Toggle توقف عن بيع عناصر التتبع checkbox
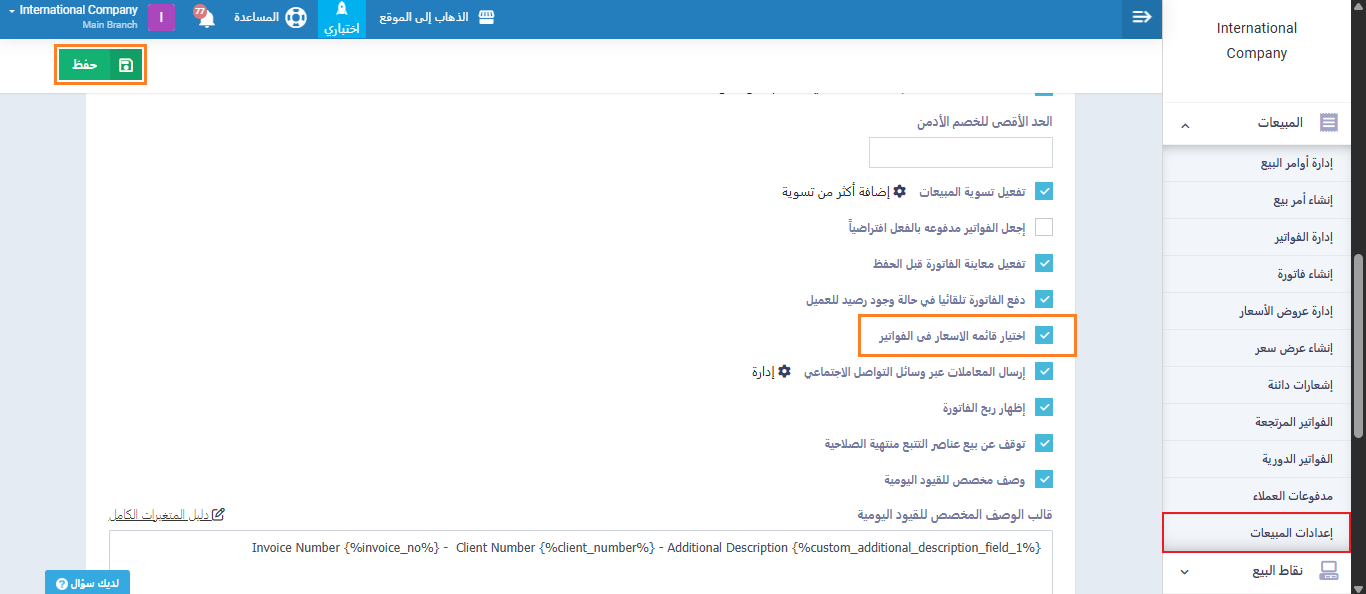 pos(1044,443)
